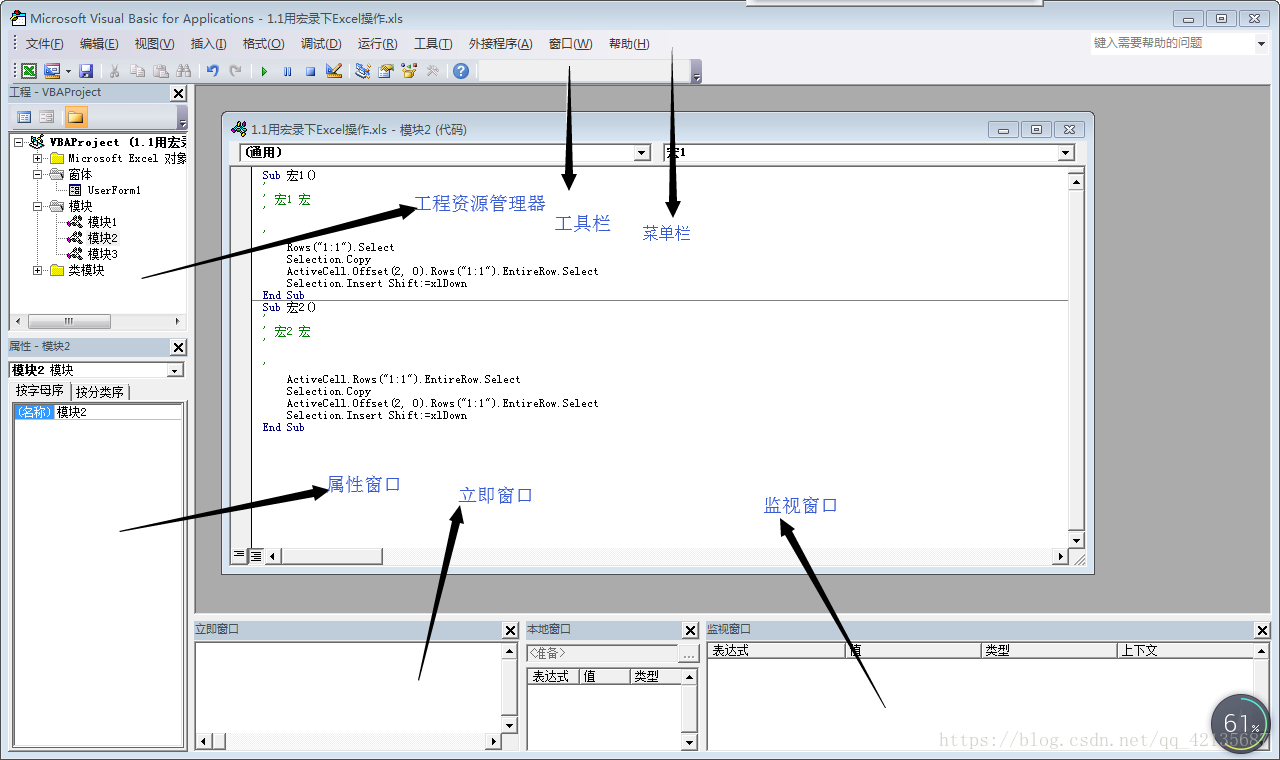Expand the 类模块 folder

tap(37, 270)
